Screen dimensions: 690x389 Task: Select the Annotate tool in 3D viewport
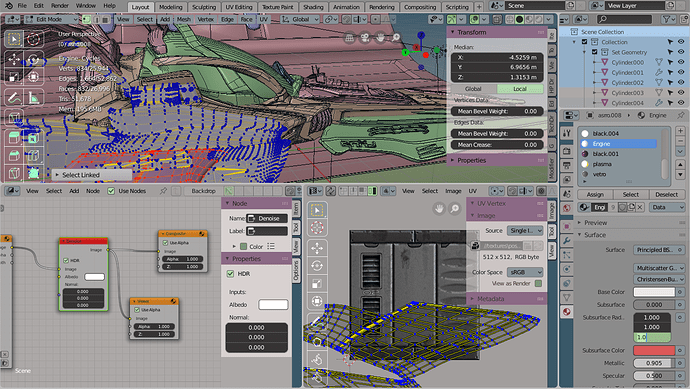point(14,97)
